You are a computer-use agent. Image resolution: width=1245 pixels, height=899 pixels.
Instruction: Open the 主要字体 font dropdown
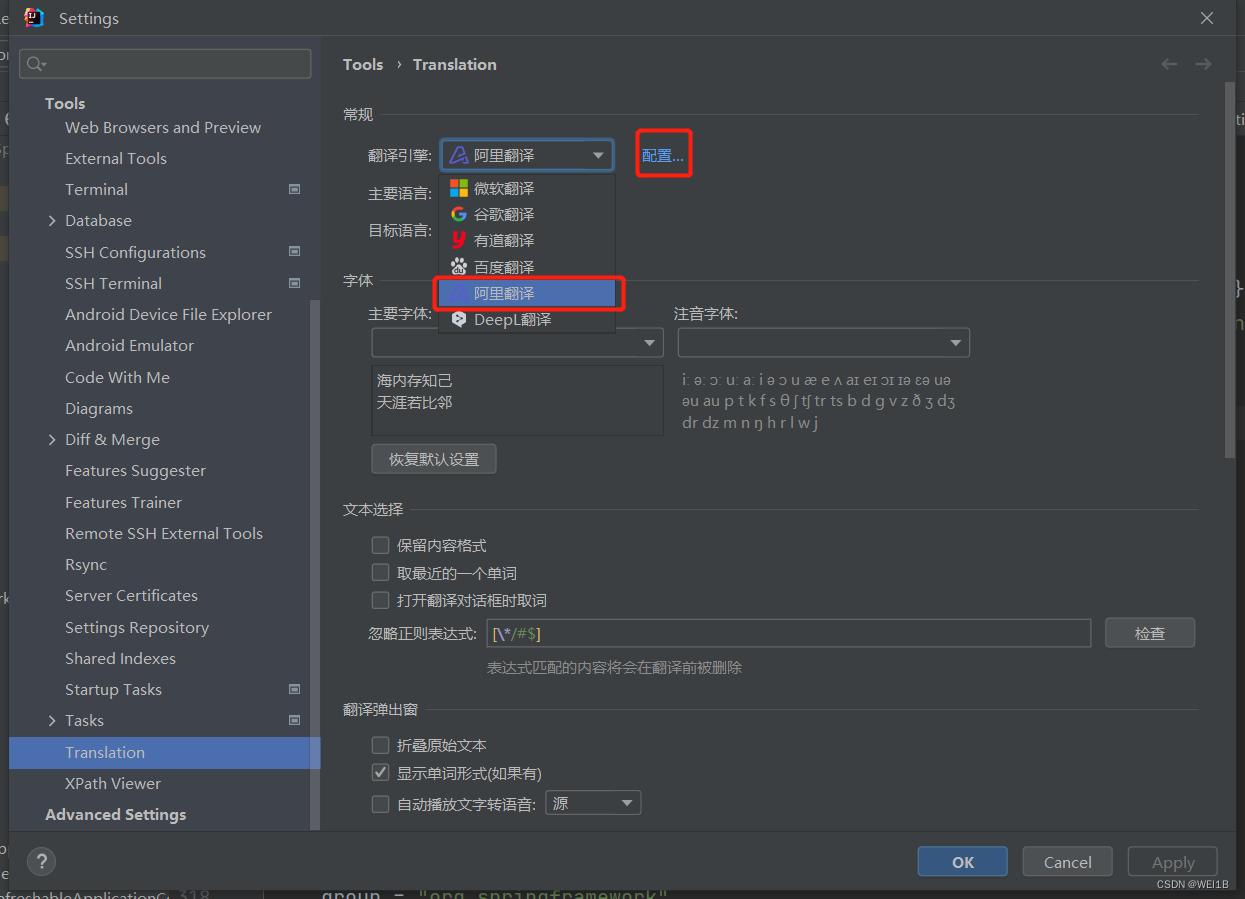pos(517,343)
